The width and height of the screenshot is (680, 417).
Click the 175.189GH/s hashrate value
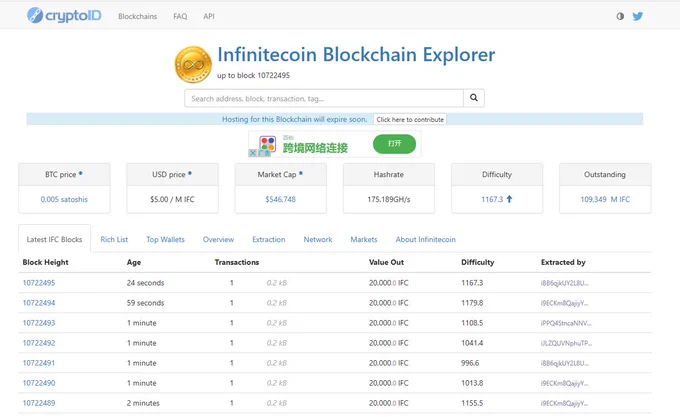point(389,199)
